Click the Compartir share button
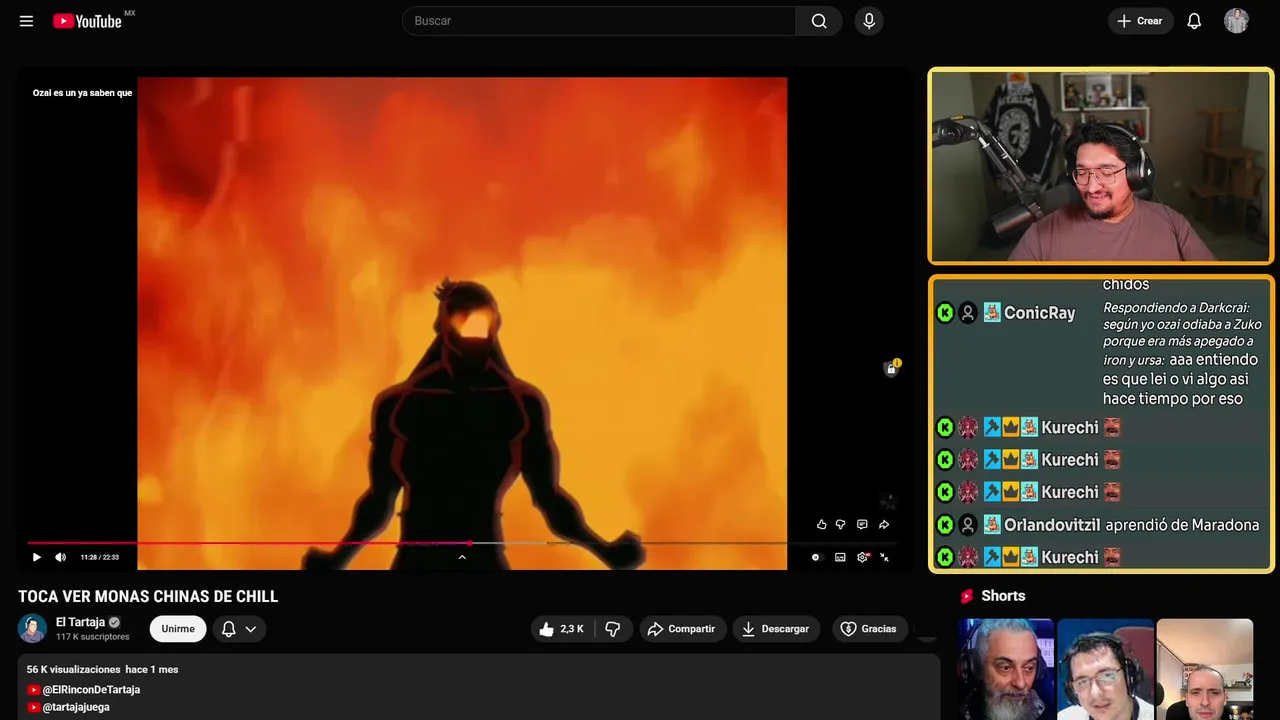1280x720 pixels. pos(681,629)
